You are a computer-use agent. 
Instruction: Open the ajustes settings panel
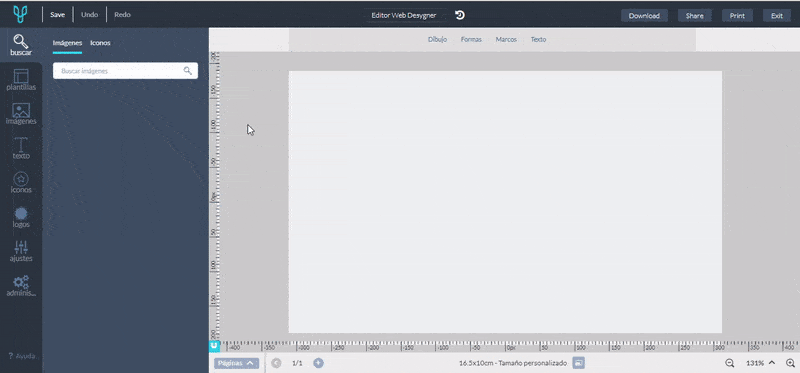[x=21, y=251]
